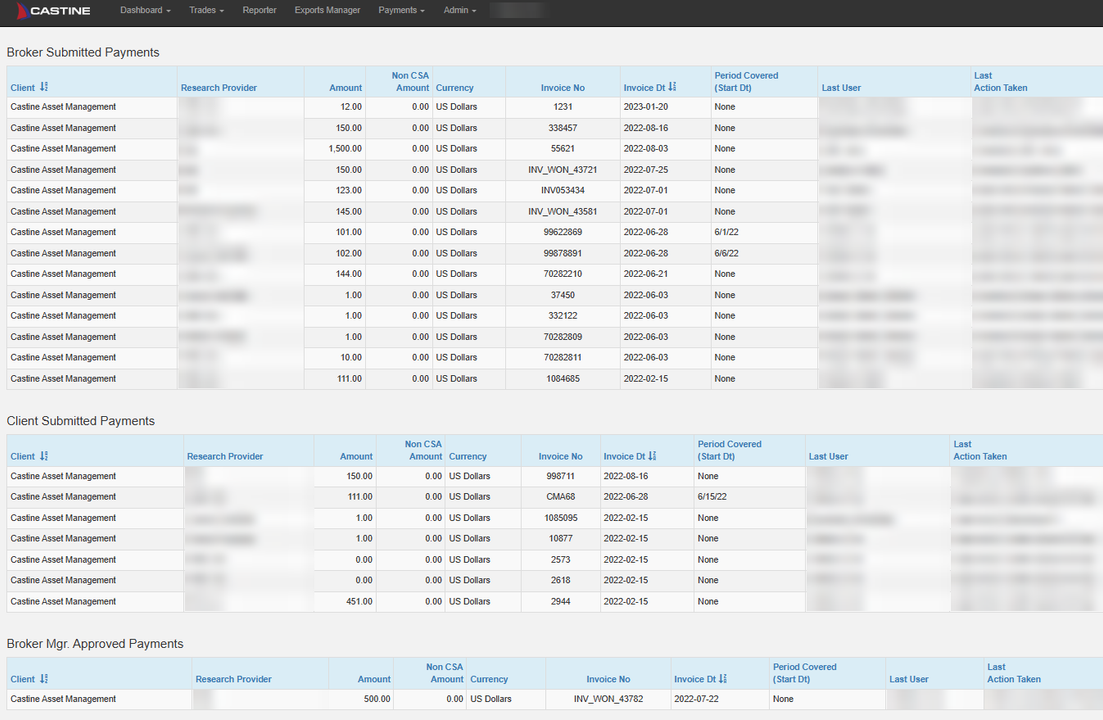Image resolution: width=1103 pixels, height=720 pixels.
Task: Click Non CSA Amount header in Broker Submitted Payments
Action: tap(411, 82)
